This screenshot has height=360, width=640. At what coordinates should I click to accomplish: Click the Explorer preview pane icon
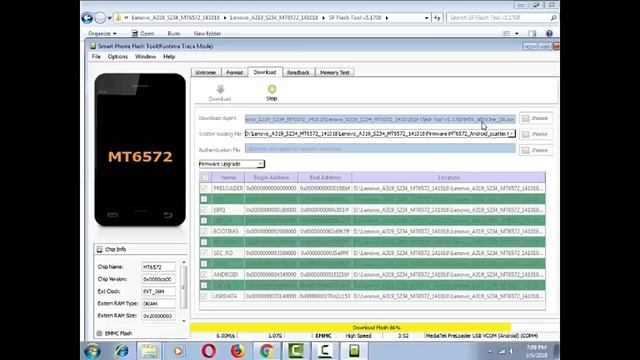tap(532, 33)
